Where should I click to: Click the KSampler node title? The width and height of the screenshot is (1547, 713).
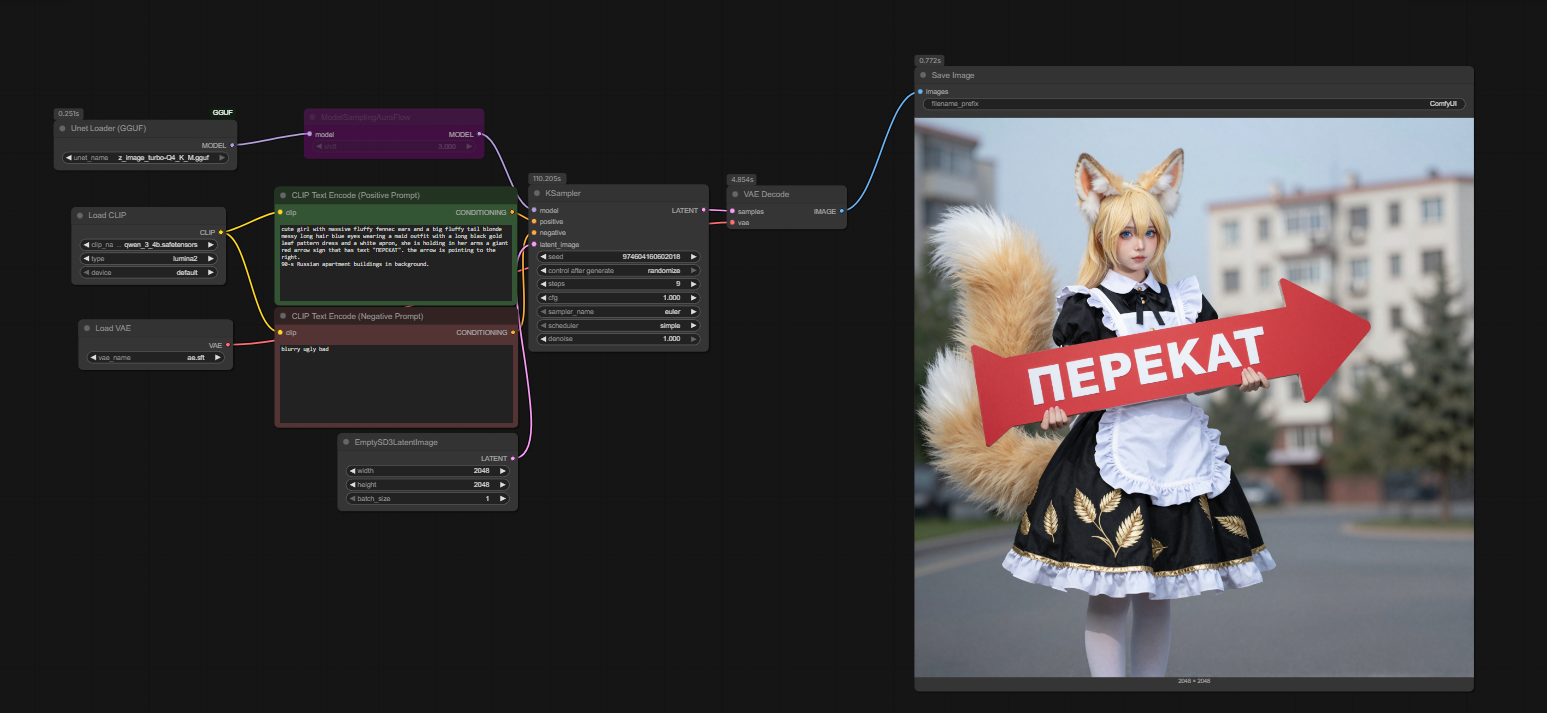pos(563,193)
